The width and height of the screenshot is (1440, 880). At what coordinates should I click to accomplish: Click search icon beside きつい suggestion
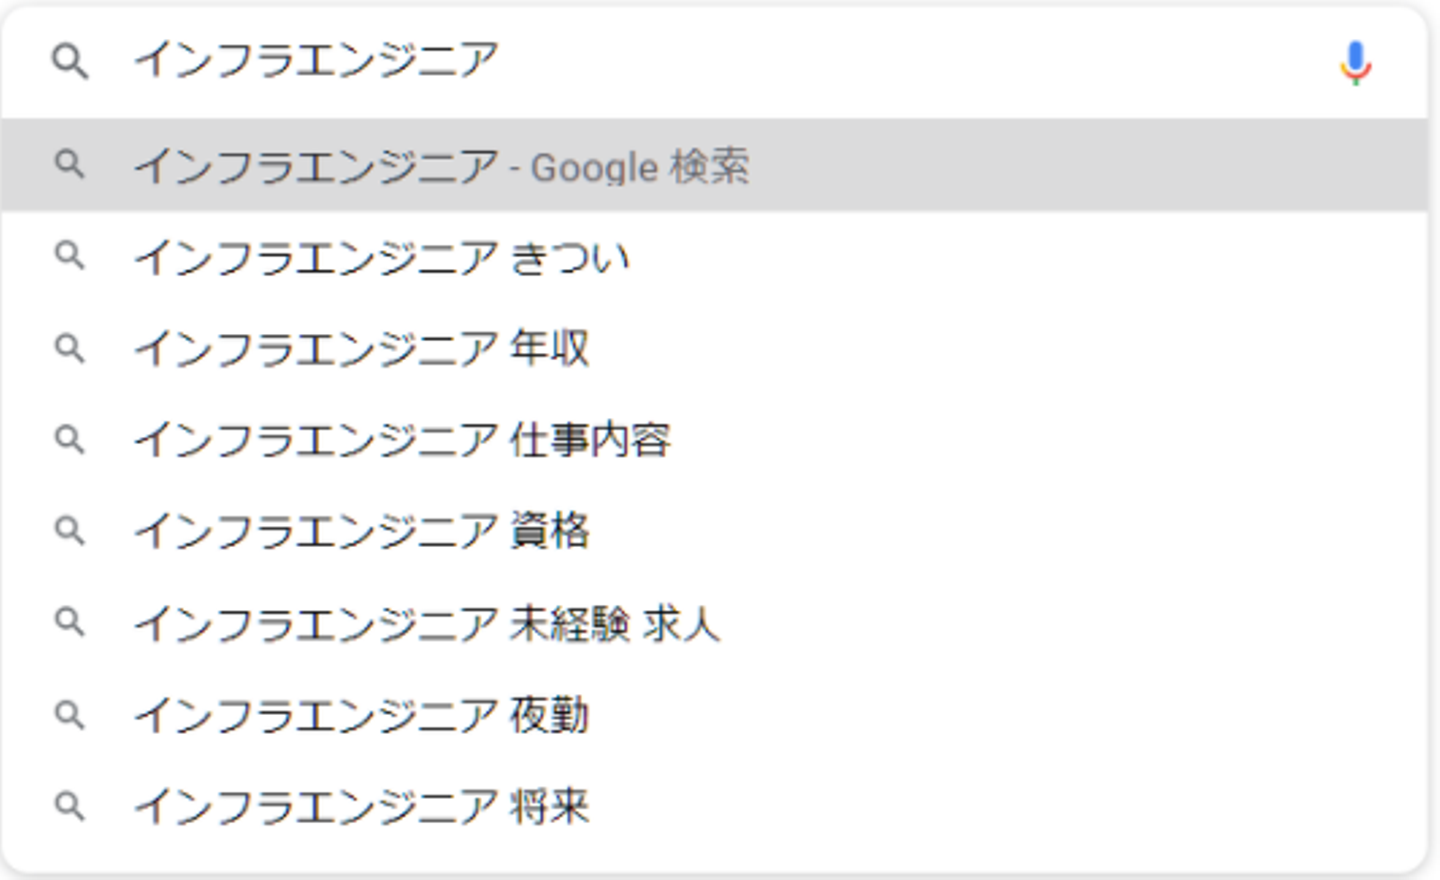pyautogui.click(x=69, y=256)
